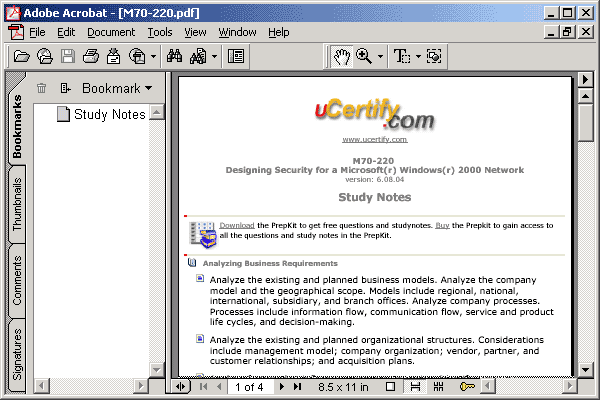Expand the dropdown beside the web search icon
Screen dimensions: 600x400
tap(153, 57)
